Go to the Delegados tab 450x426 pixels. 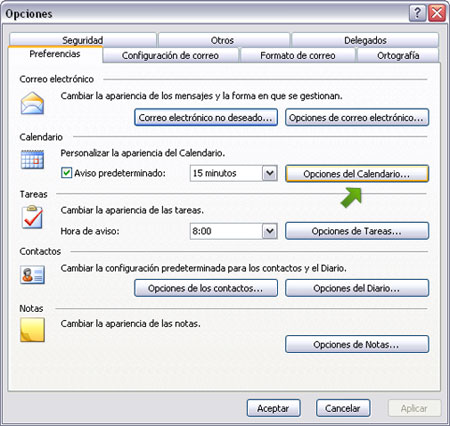point(365,40)
